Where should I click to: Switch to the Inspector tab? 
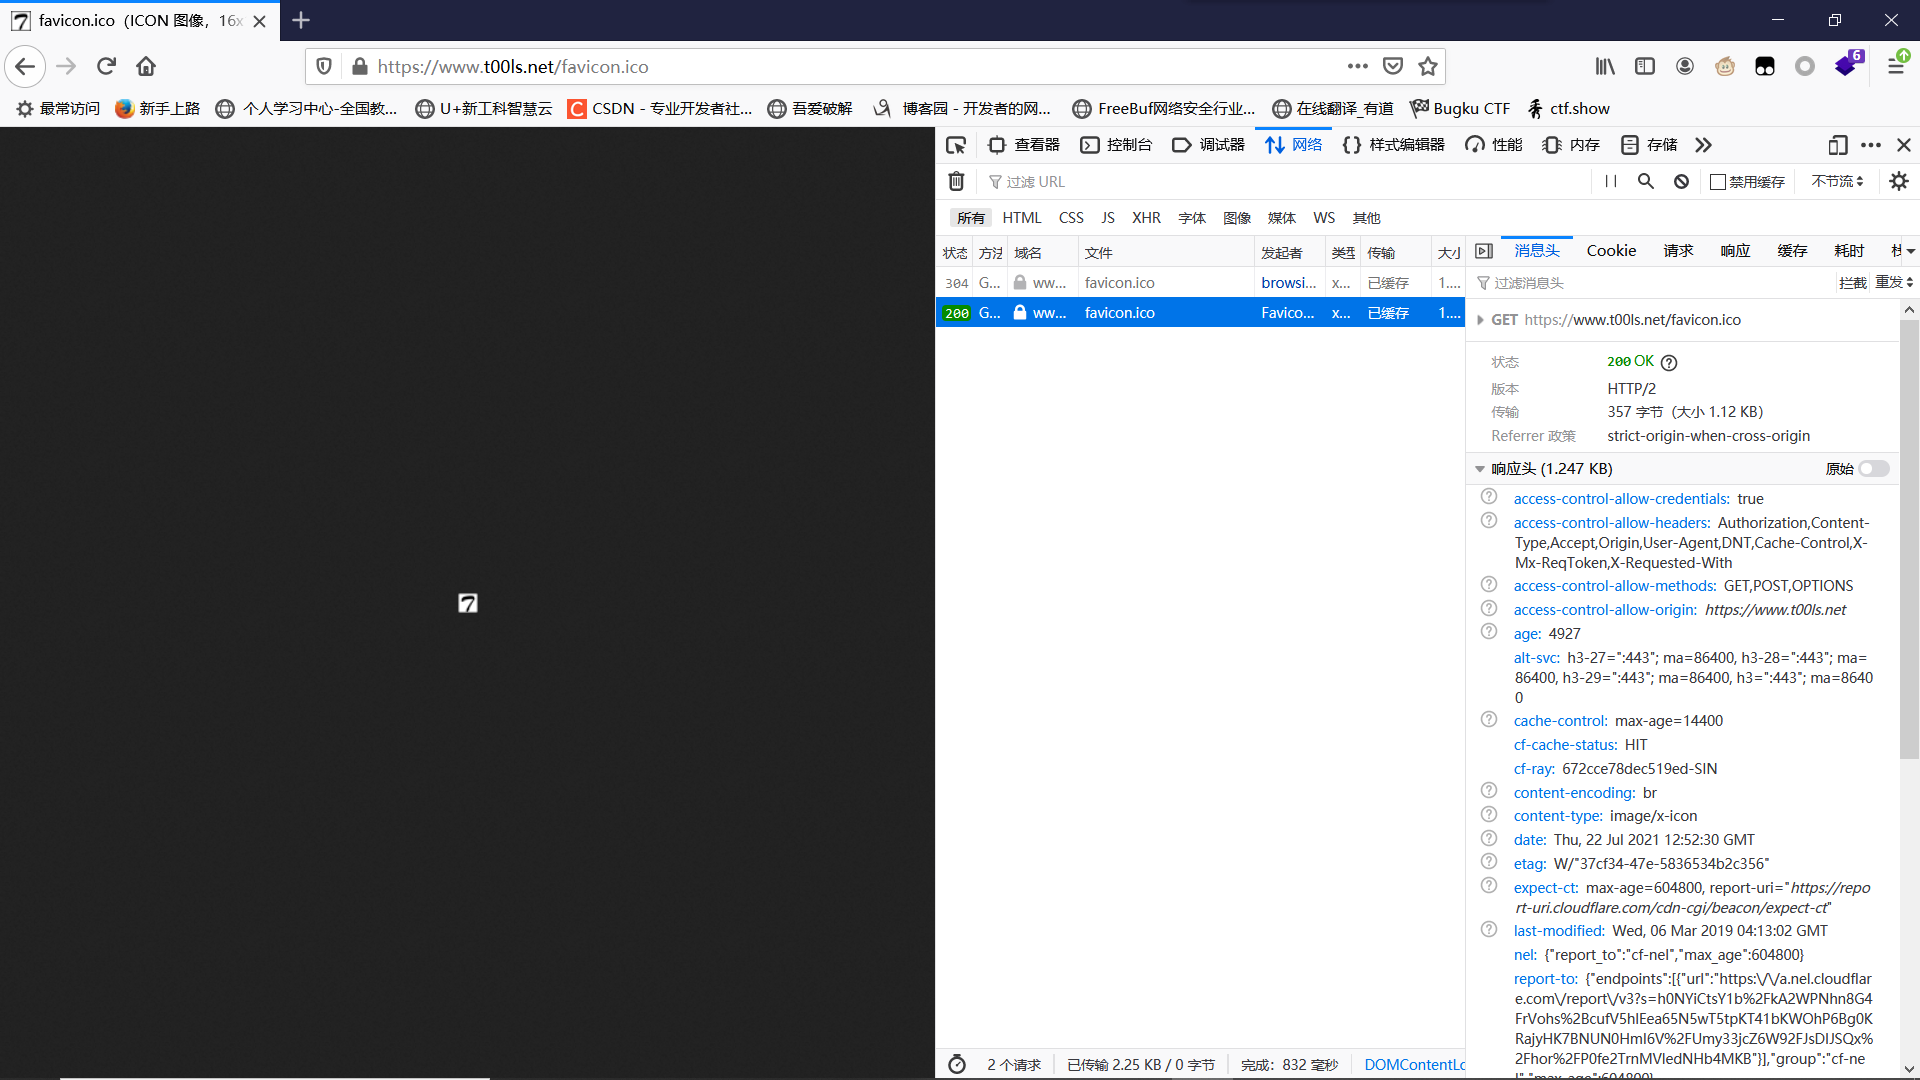1024,145
